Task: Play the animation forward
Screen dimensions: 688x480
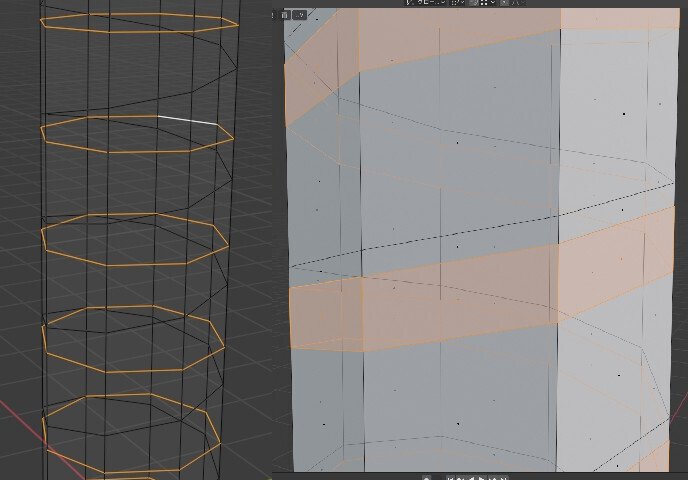Action: click(x=482, y=478)
